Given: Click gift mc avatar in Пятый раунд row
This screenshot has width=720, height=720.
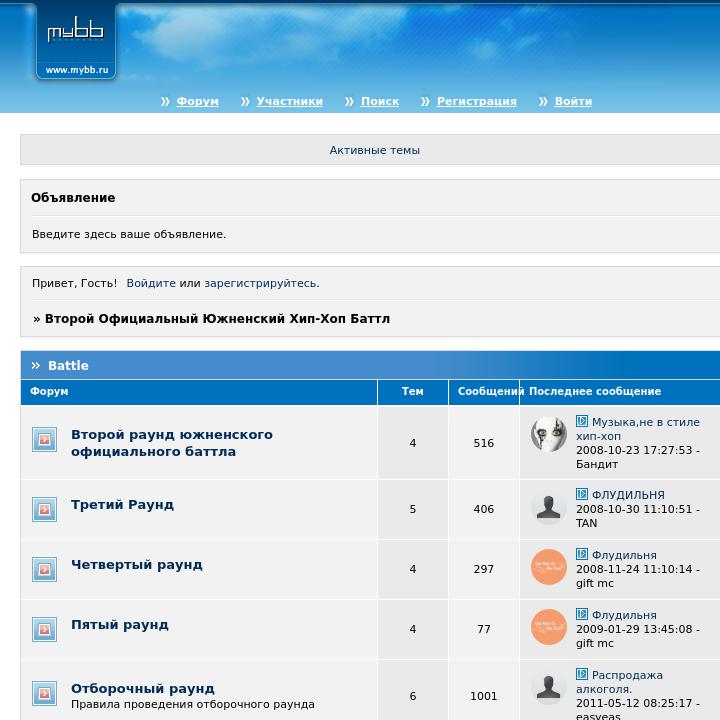Looking at the screenshot, I should point(549,627).
